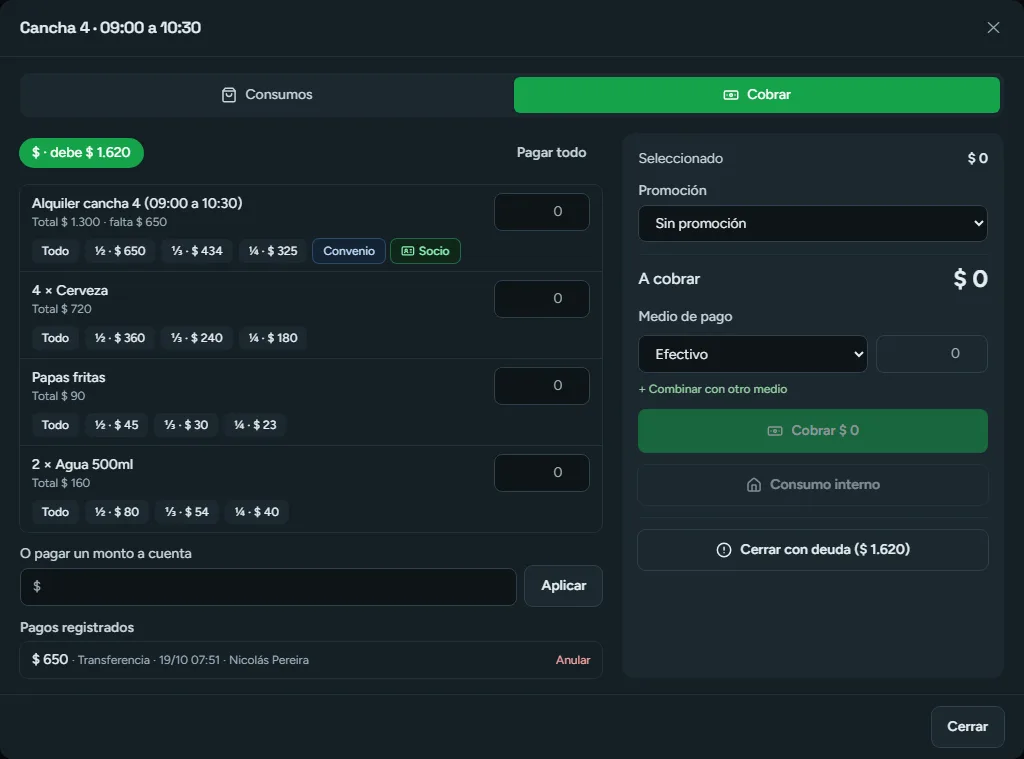Choose ½ · $ 80 for Agua 500ml
The width and height of the screenshot is (1024, 759).
point(117,511)
